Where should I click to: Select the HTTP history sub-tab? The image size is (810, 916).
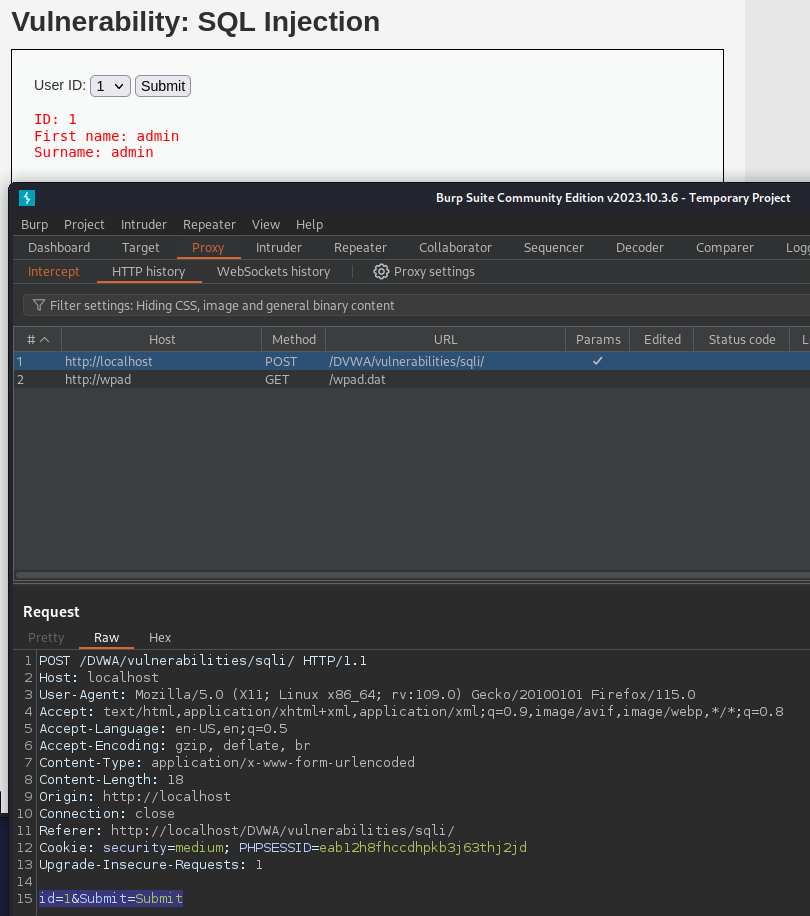(x=148, y=272)
